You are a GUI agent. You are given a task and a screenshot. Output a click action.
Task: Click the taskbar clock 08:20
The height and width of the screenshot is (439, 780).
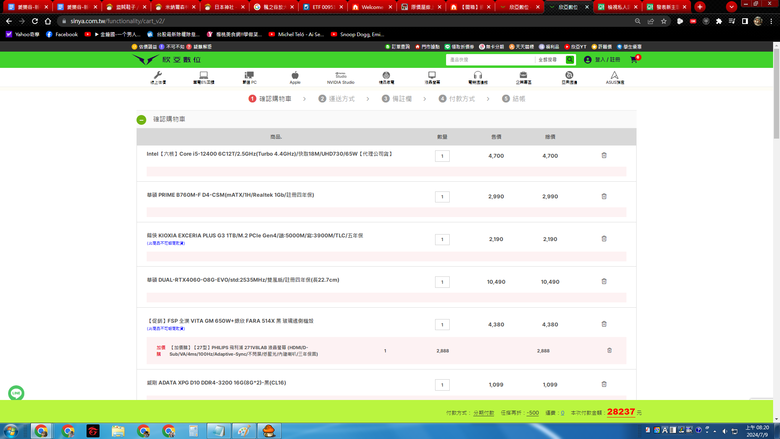(x=757, y=431)
